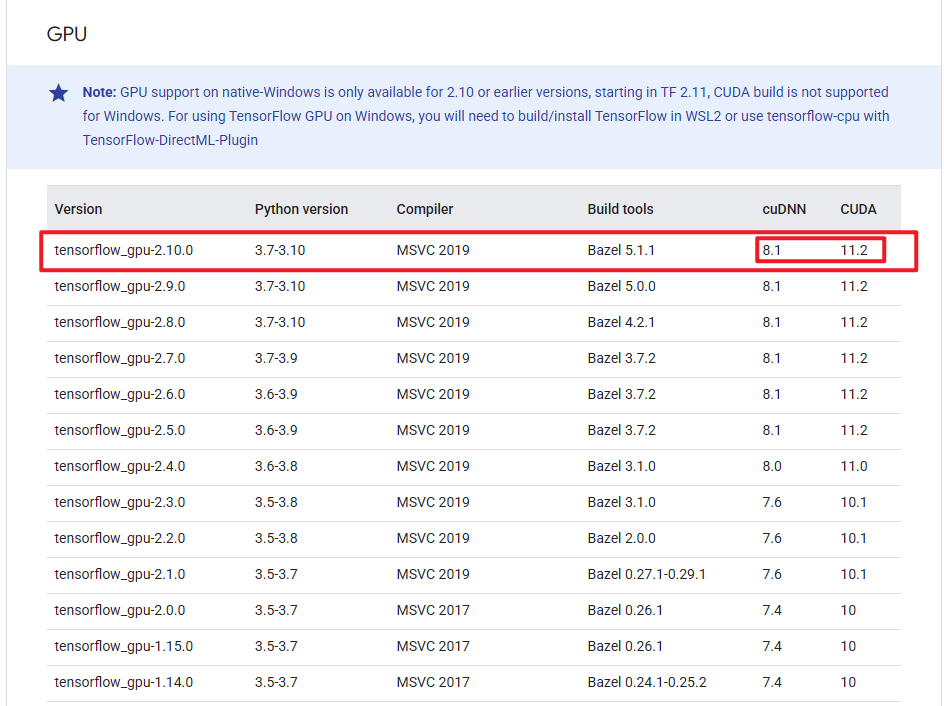The image size is (944, 706).
Task: Select the tensorflow_gpu-2.5.0 cell
Action: point(119,430)
